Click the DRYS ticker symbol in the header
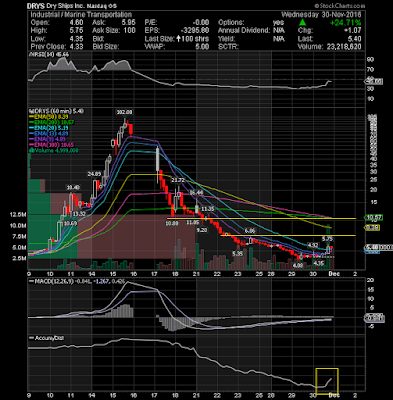 click(36, 6)
